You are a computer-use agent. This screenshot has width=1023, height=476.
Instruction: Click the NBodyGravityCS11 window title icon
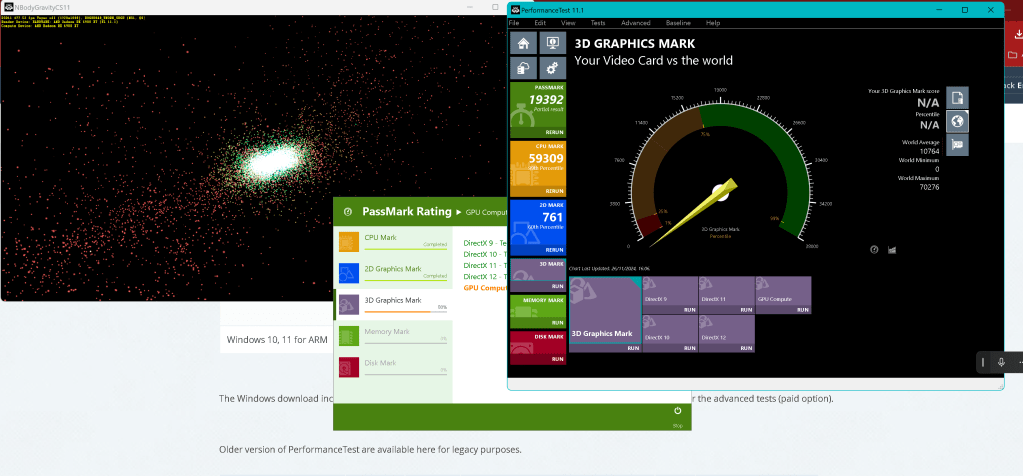[8, 7]
